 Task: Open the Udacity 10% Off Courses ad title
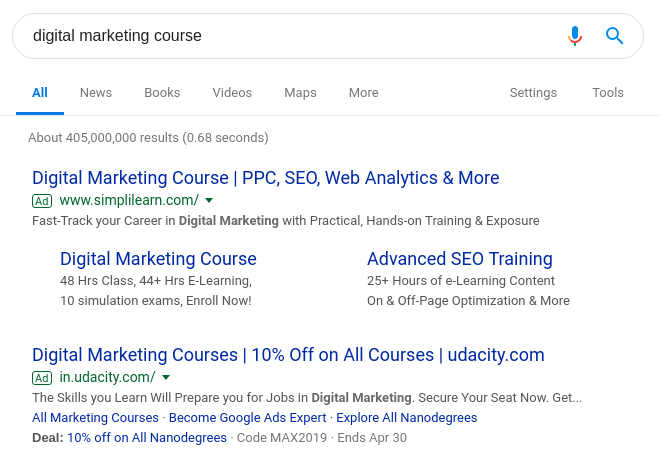[288, 355]
